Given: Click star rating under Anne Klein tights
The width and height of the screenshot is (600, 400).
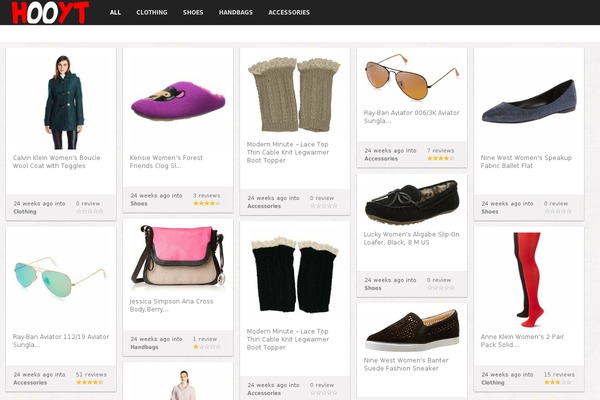Looking at the screenshot, I should 558,382.
